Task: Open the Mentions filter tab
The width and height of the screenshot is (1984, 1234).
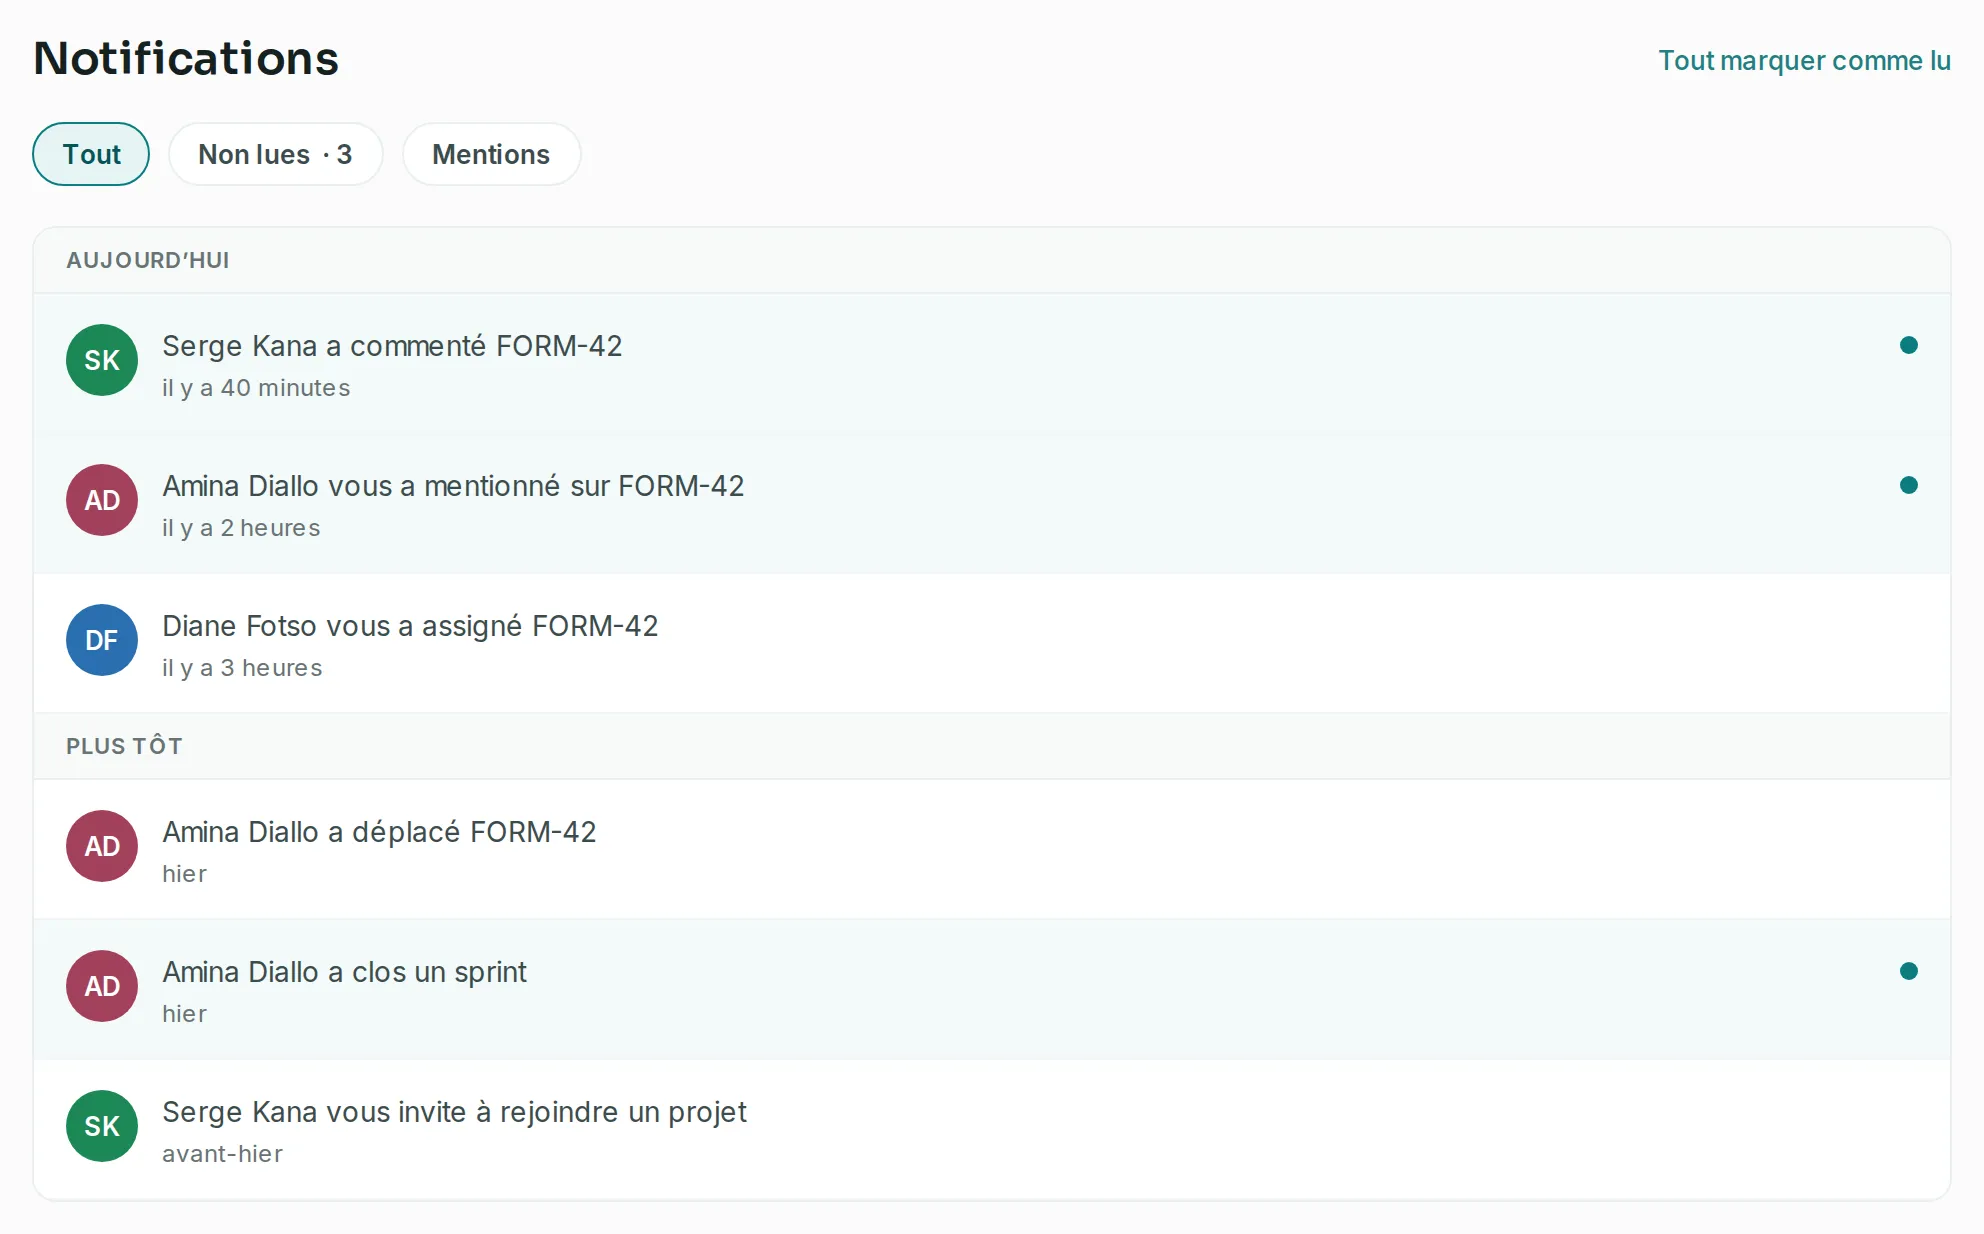Action: tap(491, 154)
